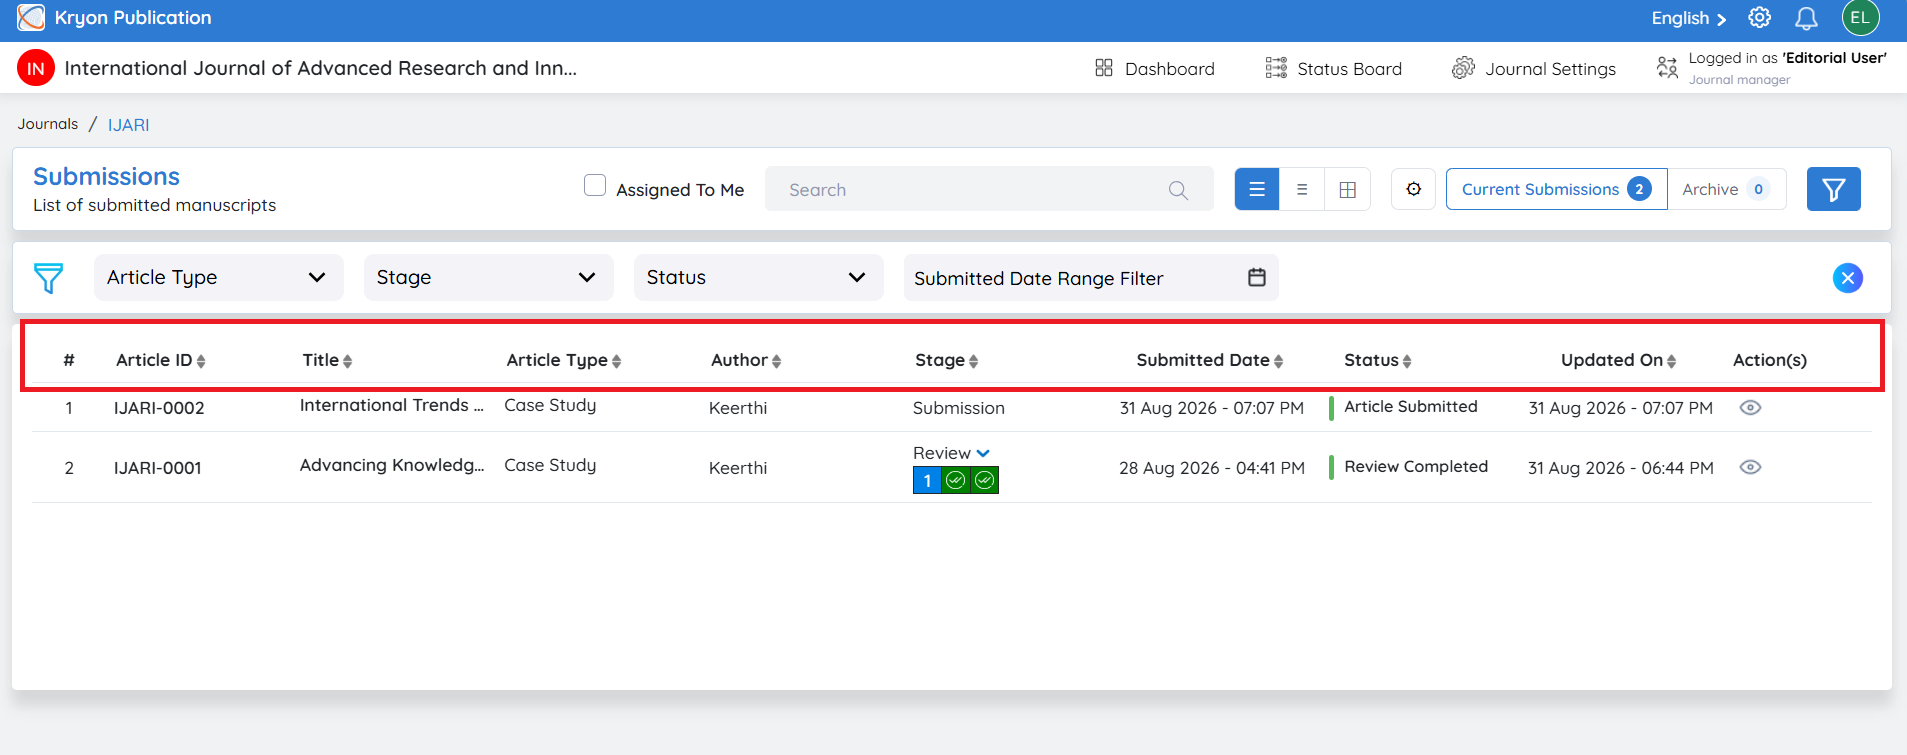Click the logged-in user role icon

(x=1667, y=67)
